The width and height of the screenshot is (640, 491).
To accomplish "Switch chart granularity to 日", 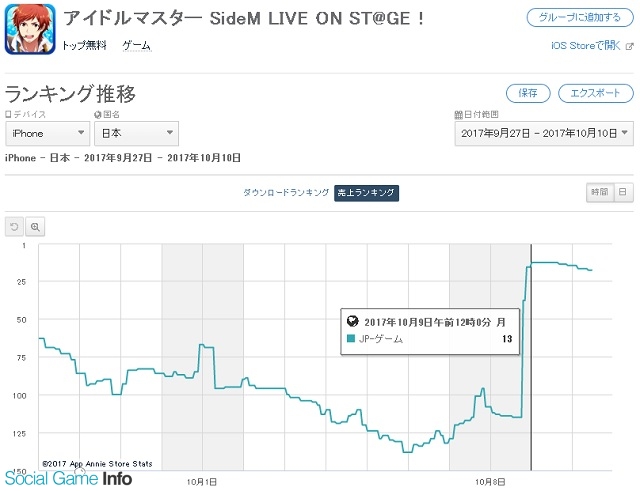I will point(623,192).
